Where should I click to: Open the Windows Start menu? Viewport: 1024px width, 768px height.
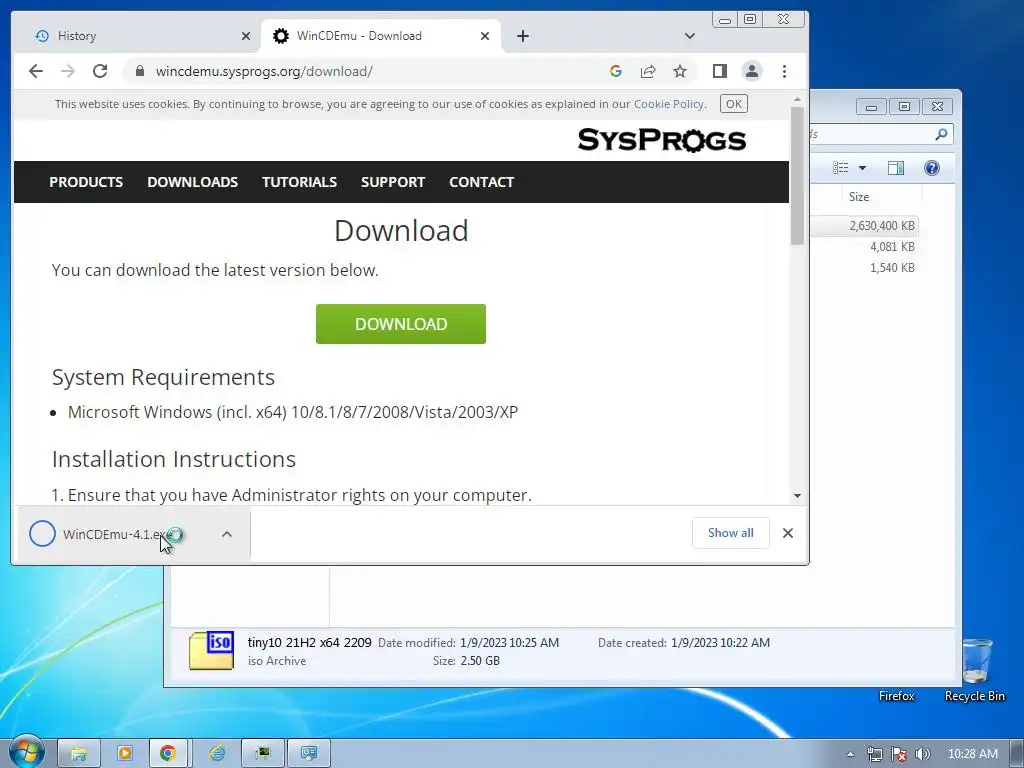pos(26,752)
